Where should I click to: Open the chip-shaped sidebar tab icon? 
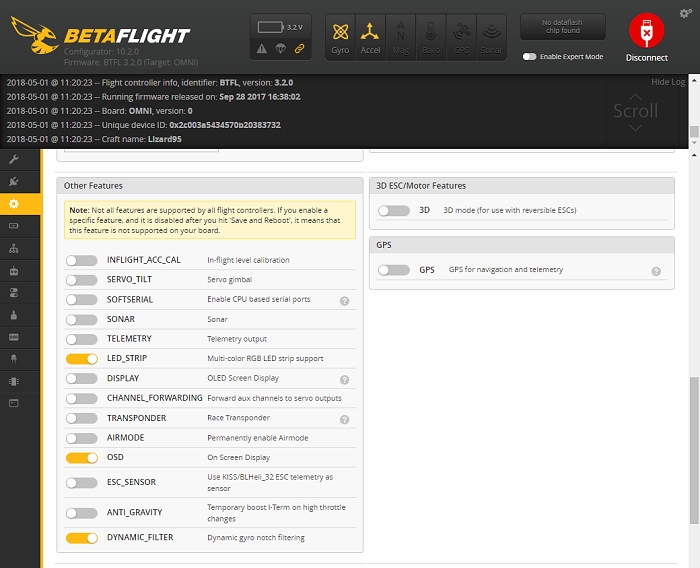coord(14,381)
